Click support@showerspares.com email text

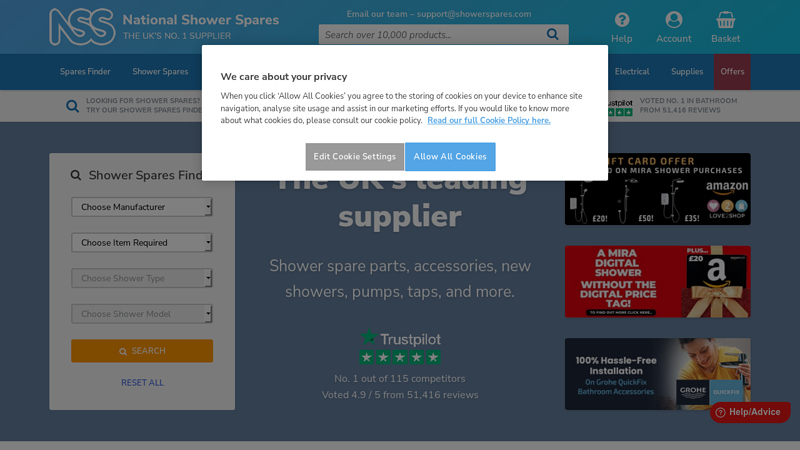click(474, 14)
